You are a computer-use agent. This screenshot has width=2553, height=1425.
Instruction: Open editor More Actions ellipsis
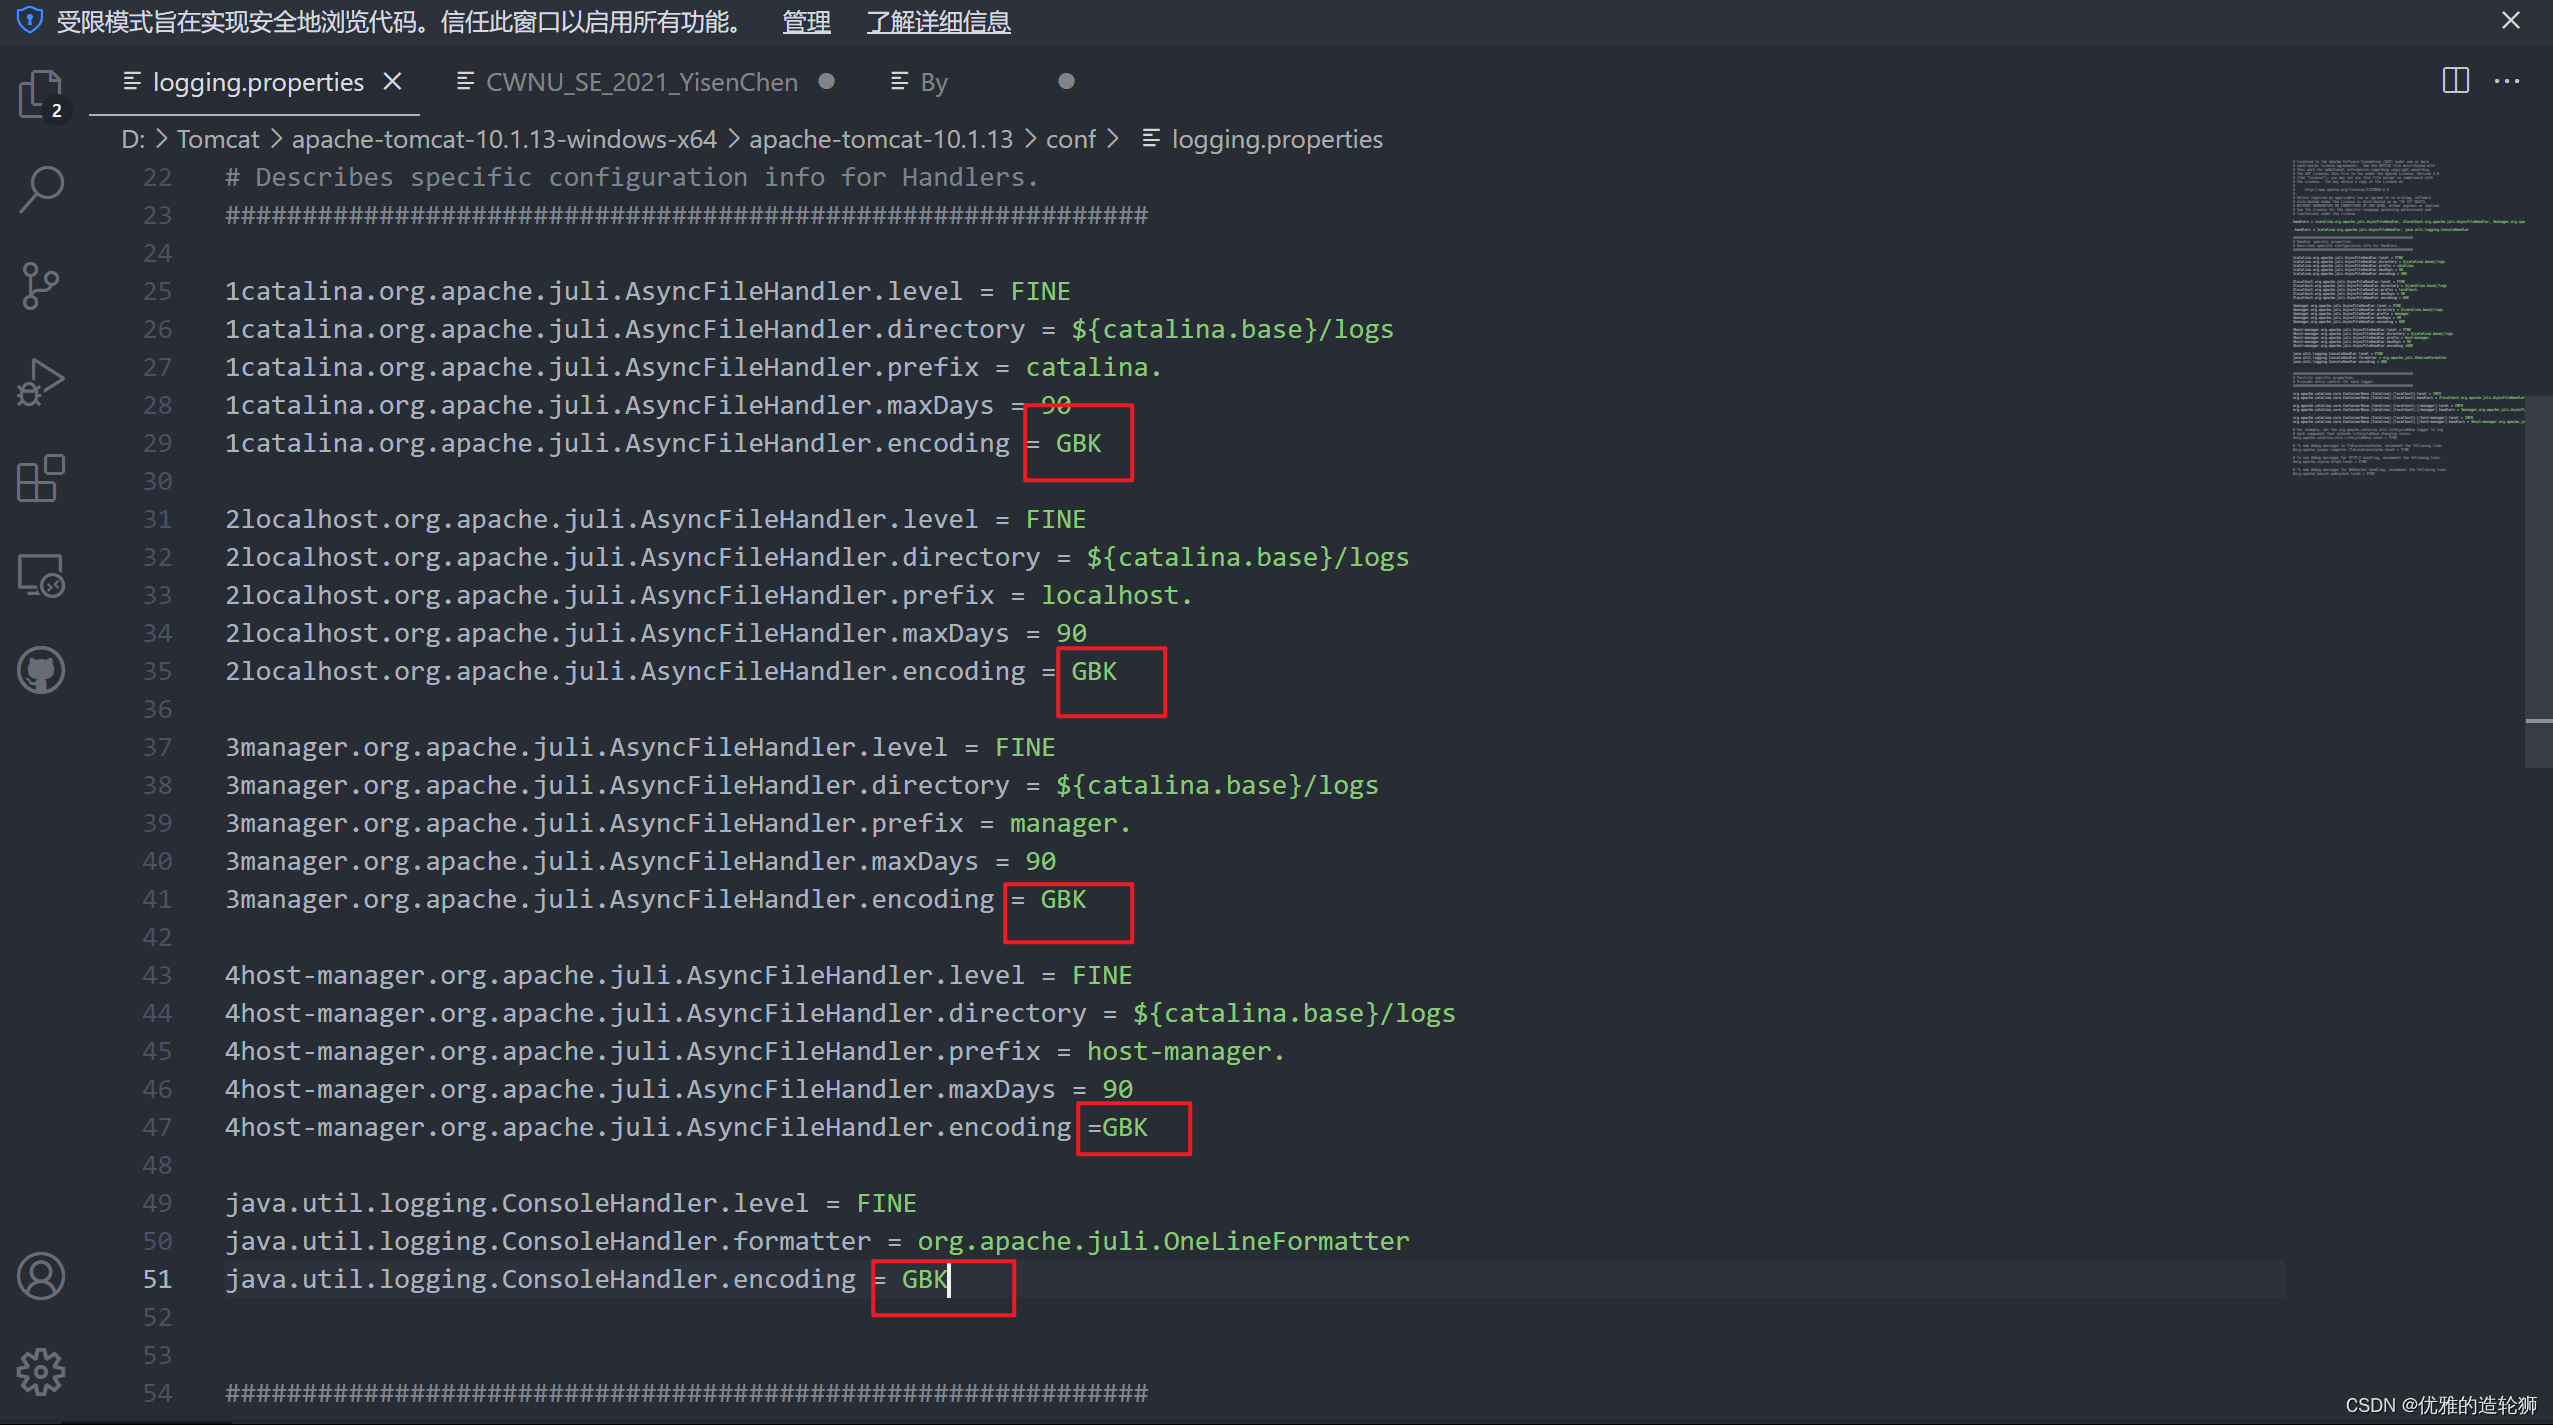pyautogui.click(x=2507, y=81)
